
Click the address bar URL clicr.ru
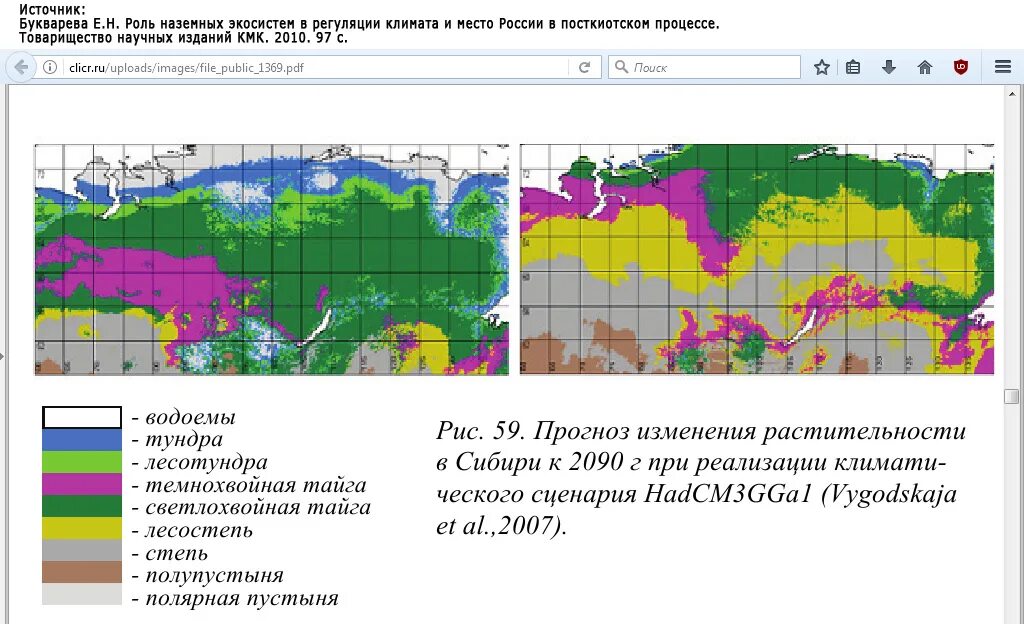(186, 67)
